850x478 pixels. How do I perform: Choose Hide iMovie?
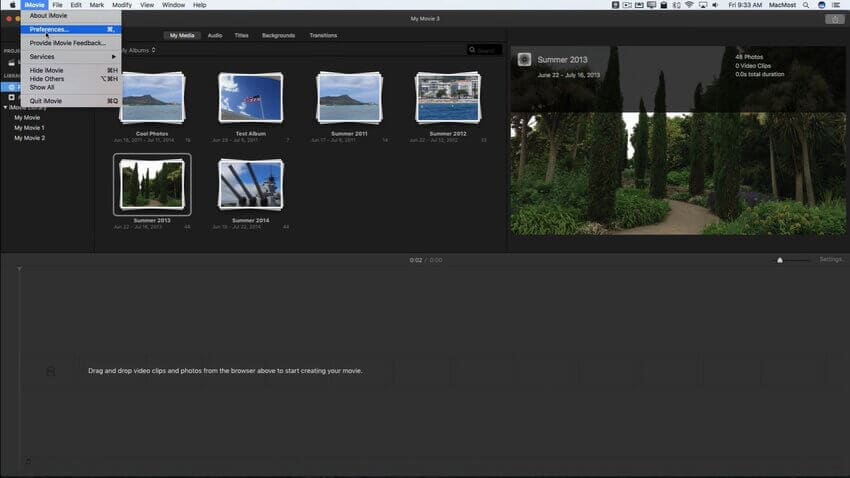click(x=71, y=70)
